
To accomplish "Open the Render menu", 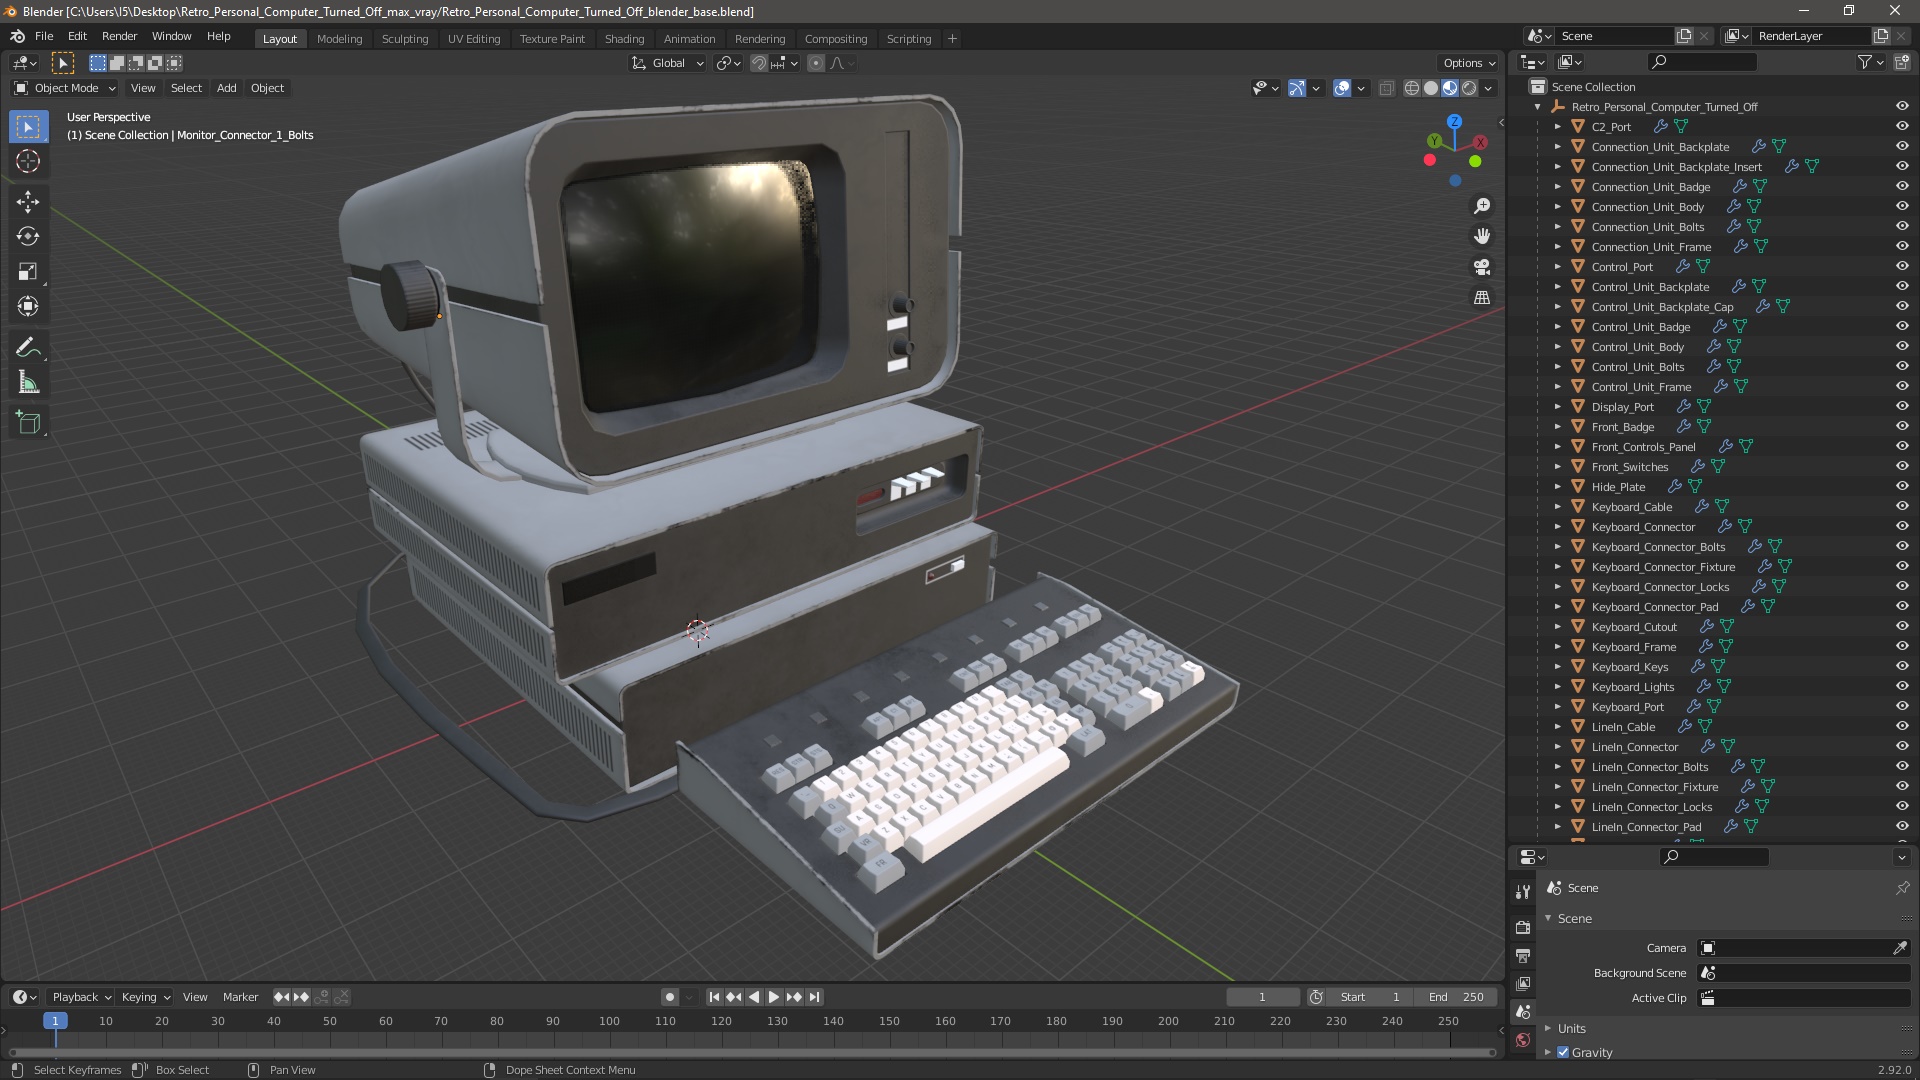I will [x=119, y=36].
